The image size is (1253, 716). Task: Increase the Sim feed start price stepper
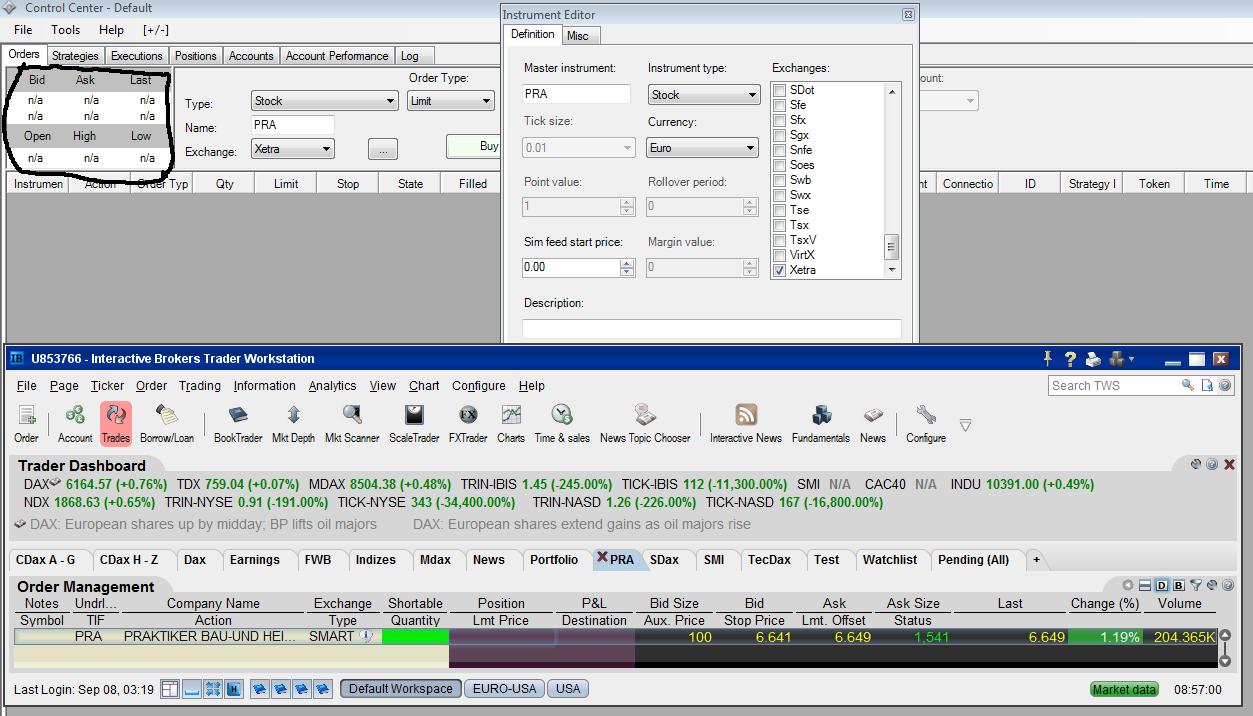628,263
